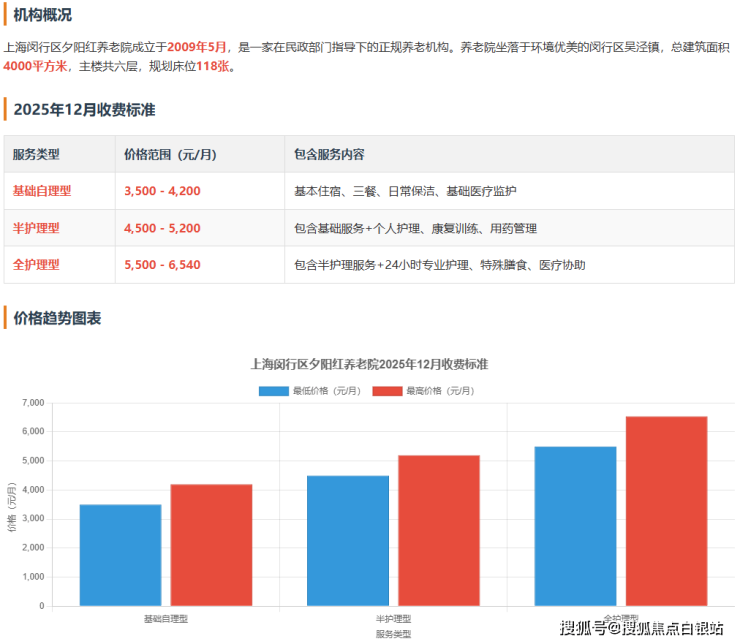This screenshot has height=644, width=740.
Task: Select 基础自理型 in the table
Action: point(42,191)
